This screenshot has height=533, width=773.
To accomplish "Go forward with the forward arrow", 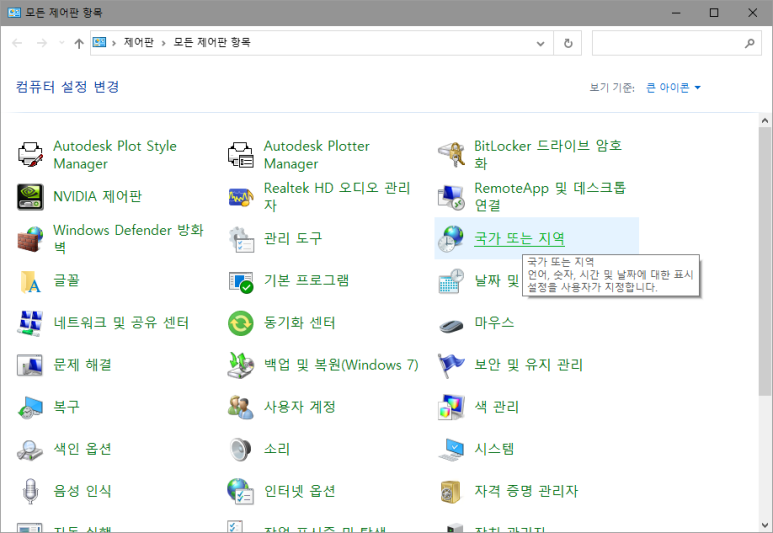I will coord(42,43).
